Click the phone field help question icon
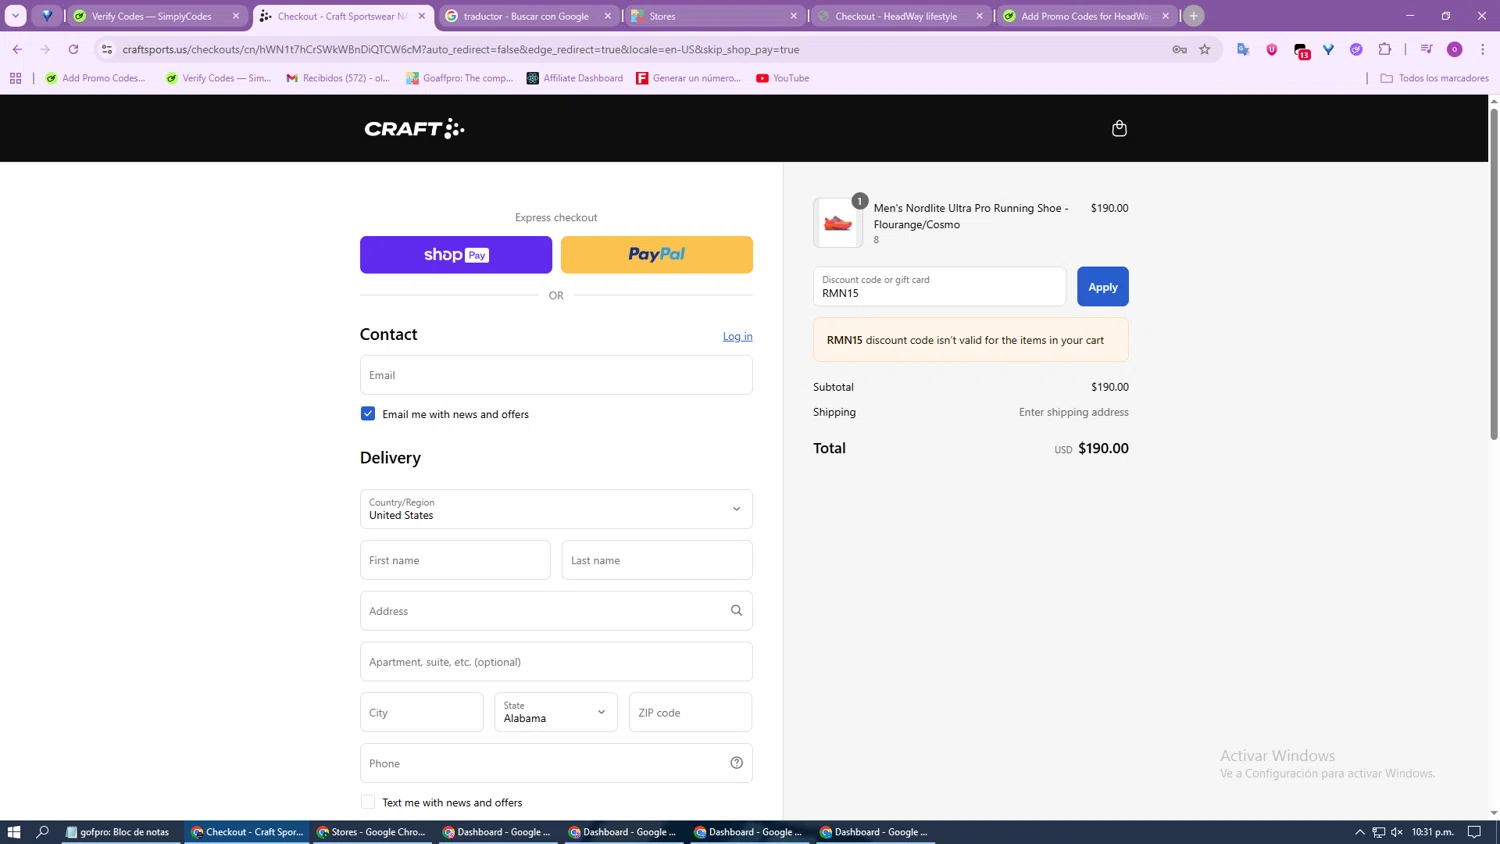Screen dimensions: 1500x844 [736, 763]
